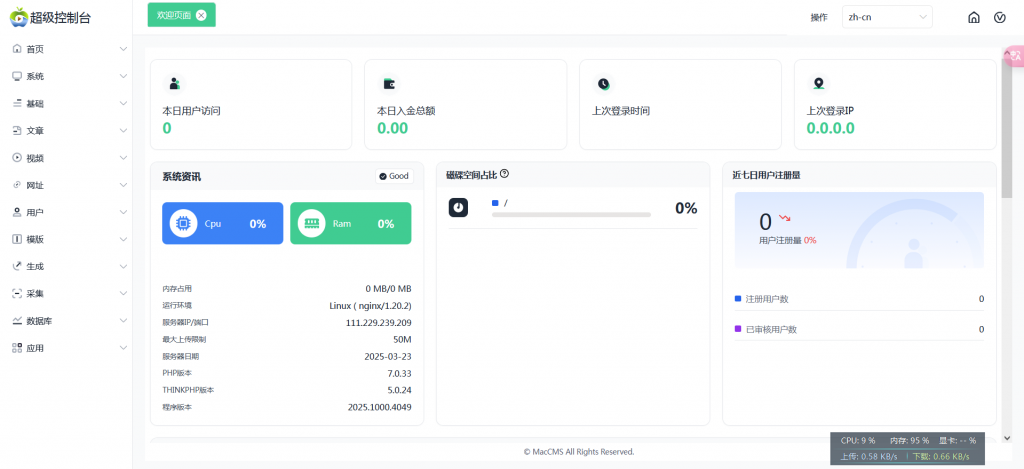Open the 网址 sidebar menu
Viewport: 1024px width, 469px height.
pyautogui.click(x=66, y=185)
